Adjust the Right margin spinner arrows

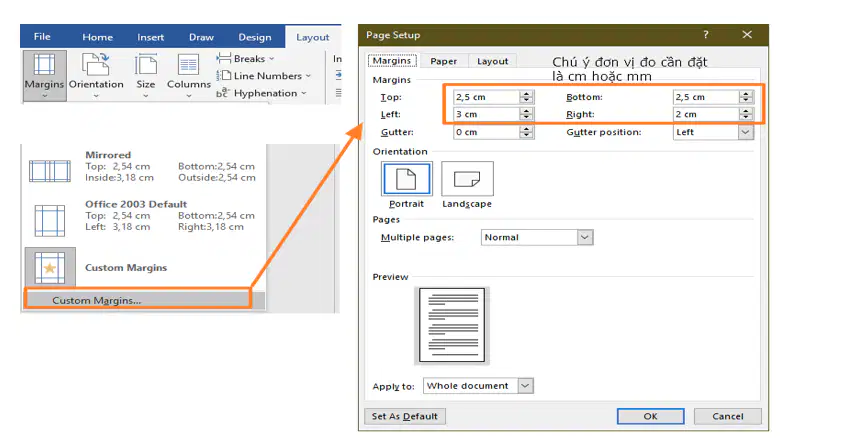click(746, 115)
